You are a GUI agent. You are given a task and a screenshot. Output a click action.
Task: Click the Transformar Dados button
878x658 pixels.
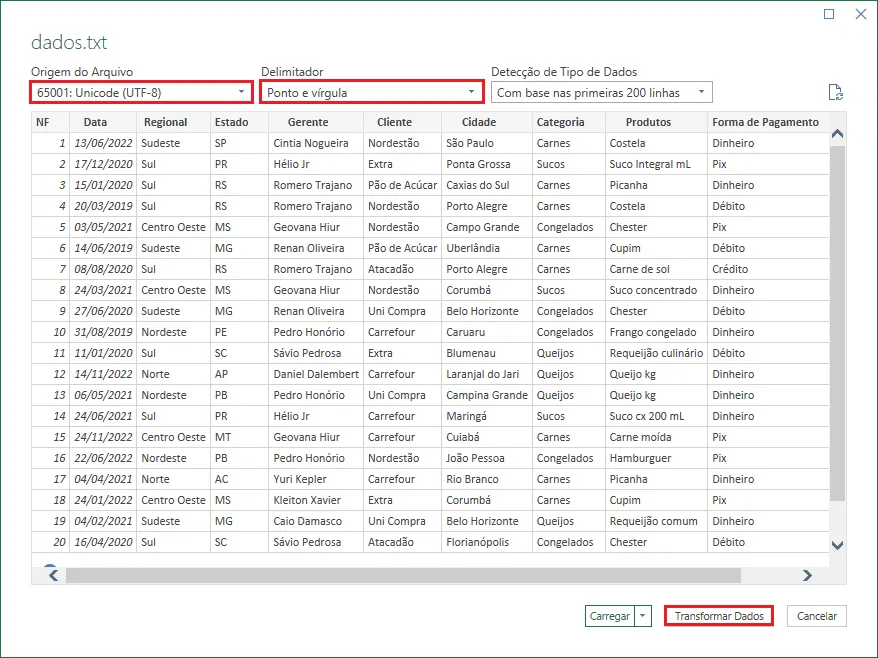pyautogui.click(x=719, y=616)
